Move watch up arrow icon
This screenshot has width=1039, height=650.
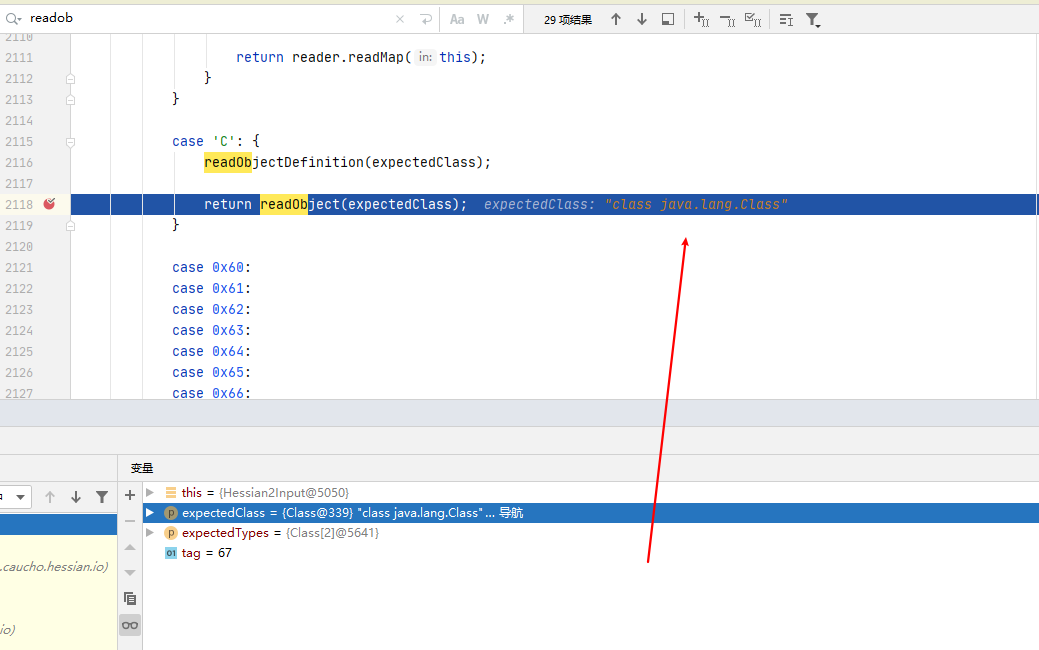click(x=130, y=547)
